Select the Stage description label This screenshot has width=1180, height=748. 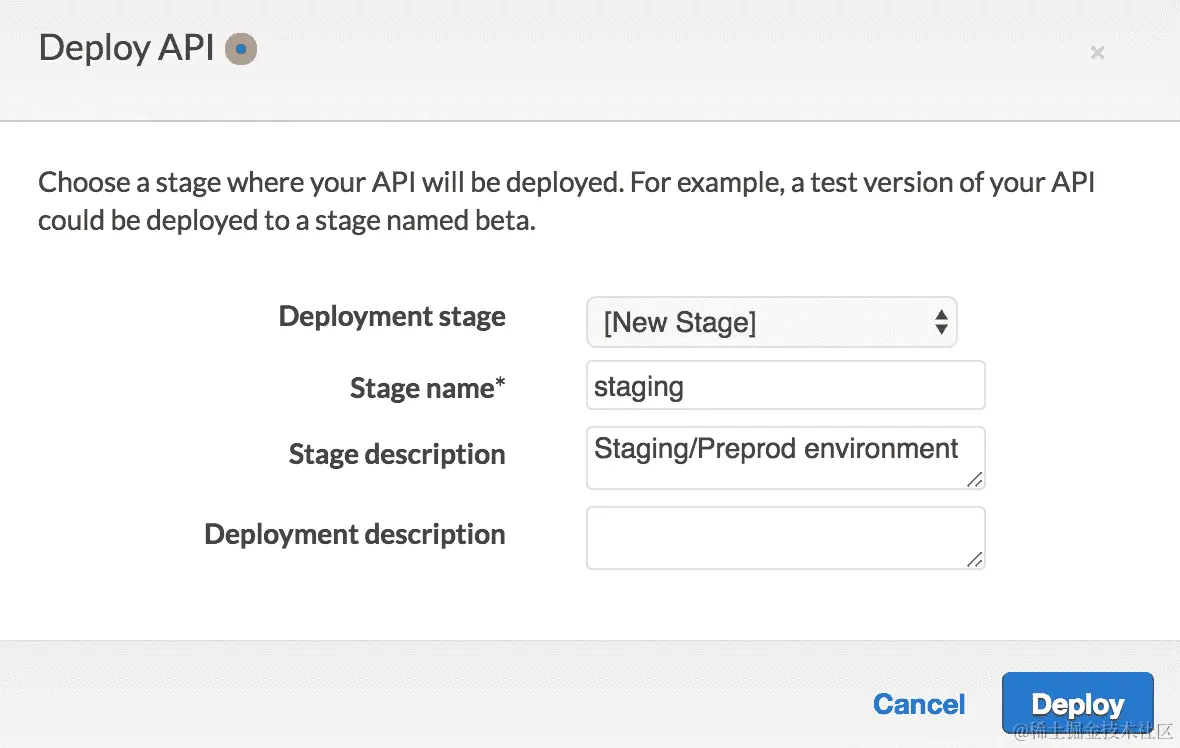tap(397, 455)
